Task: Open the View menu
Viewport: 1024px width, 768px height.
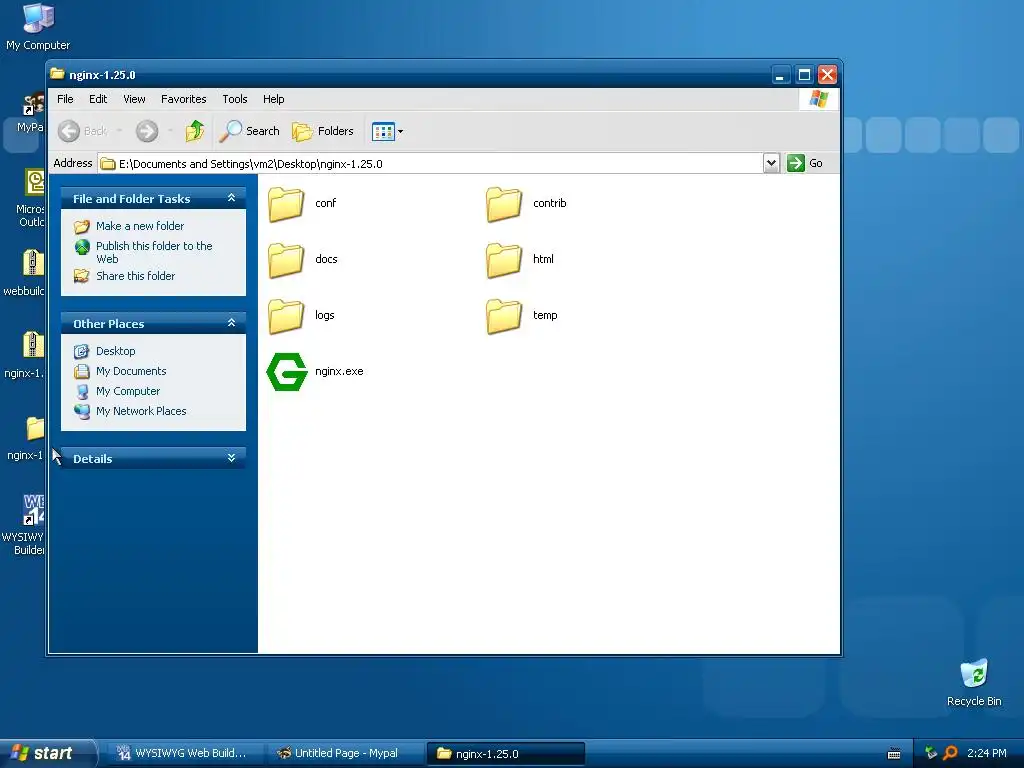Action: pyautogui.click(x=134, y=99)
